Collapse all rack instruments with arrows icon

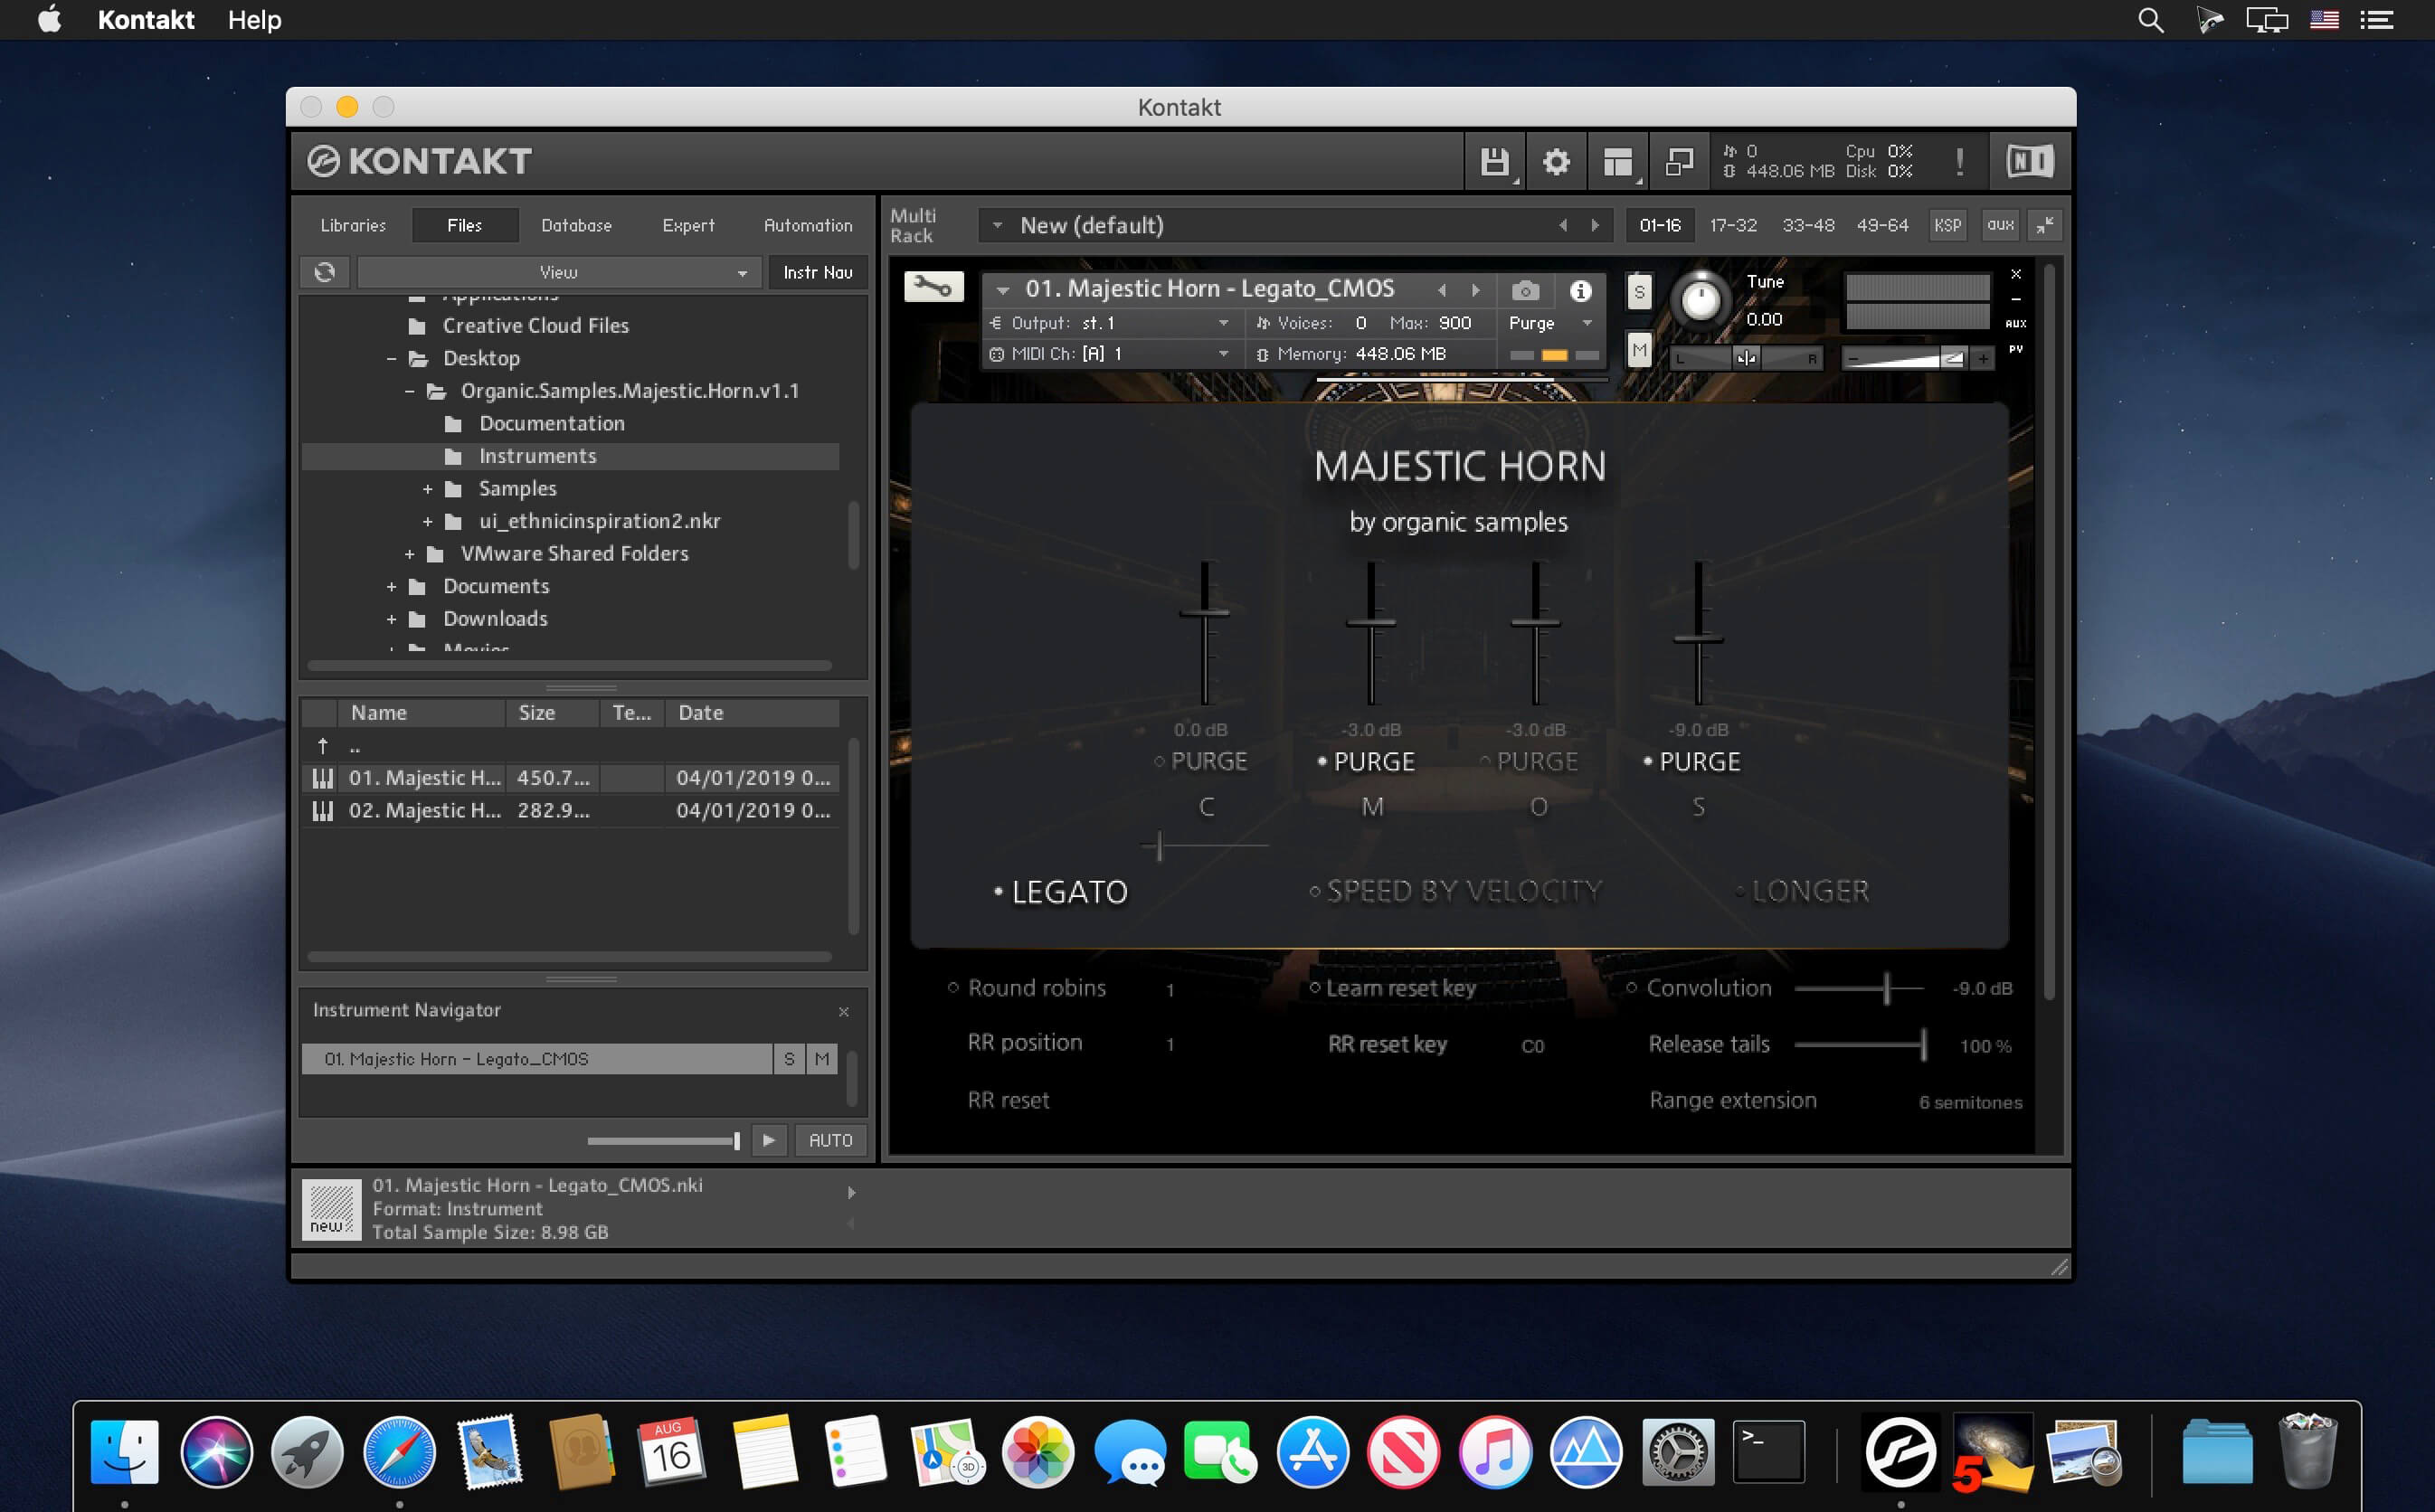point(2045,225)
